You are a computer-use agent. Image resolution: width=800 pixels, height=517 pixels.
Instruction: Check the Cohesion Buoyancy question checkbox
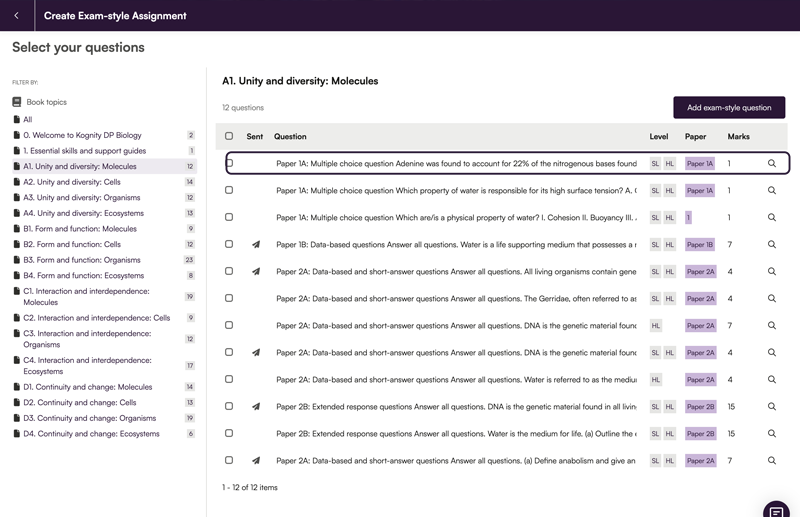point(229,217)
